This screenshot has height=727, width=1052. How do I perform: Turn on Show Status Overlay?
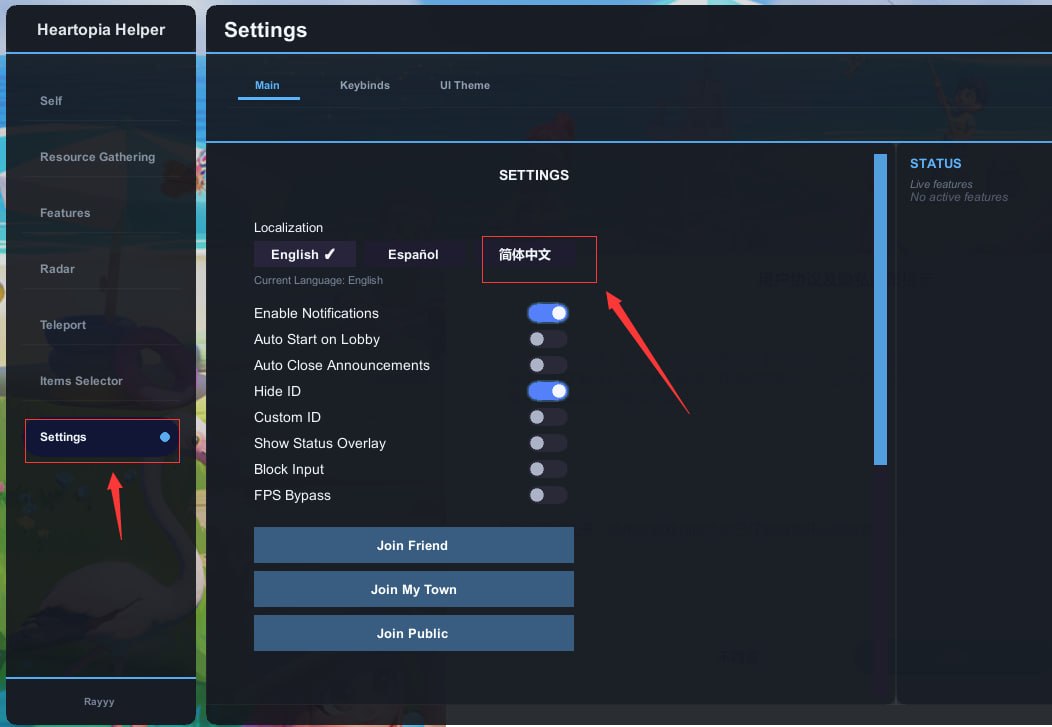point(548,443)
